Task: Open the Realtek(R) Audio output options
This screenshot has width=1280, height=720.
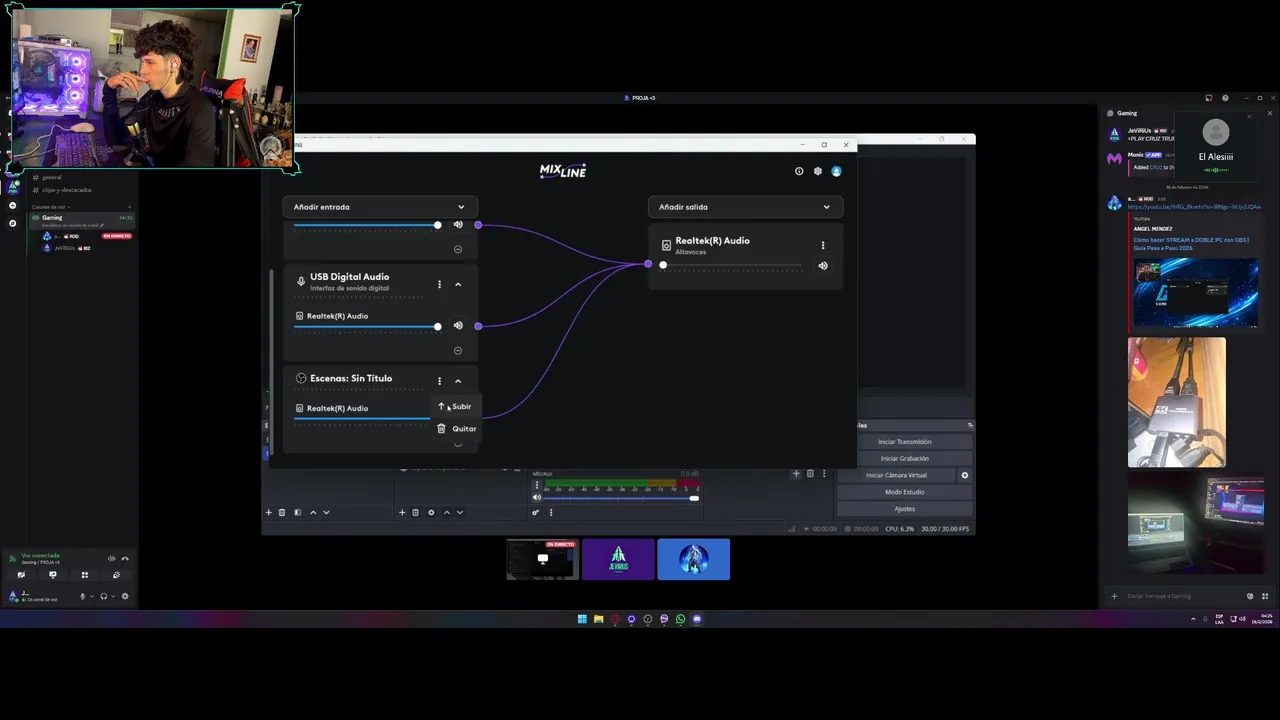Action: click(x=823, y=246)
